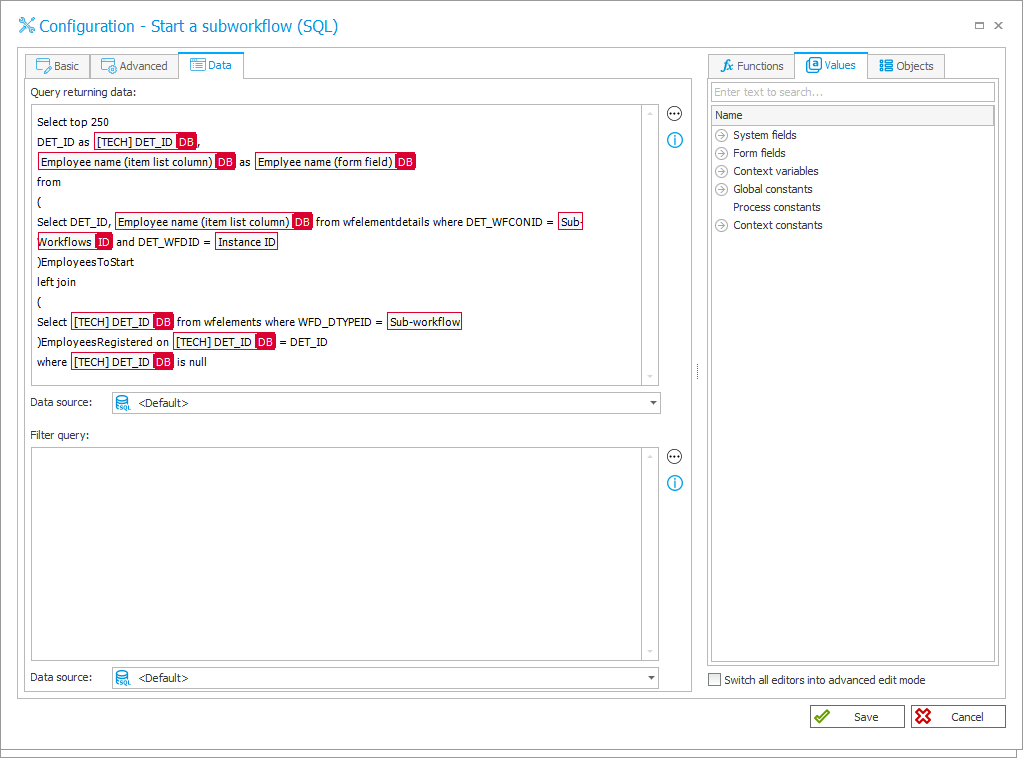Viewport: 1023px width, 758px height.
Task: Expand the Context constants tree item
Action: [x=720, y=225]
